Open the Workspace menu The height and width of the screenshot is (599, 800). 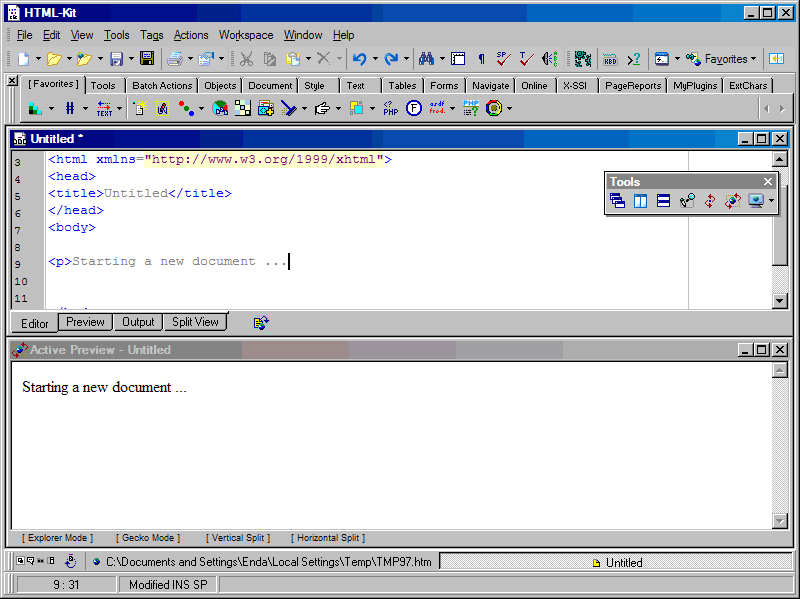[246, 35]
